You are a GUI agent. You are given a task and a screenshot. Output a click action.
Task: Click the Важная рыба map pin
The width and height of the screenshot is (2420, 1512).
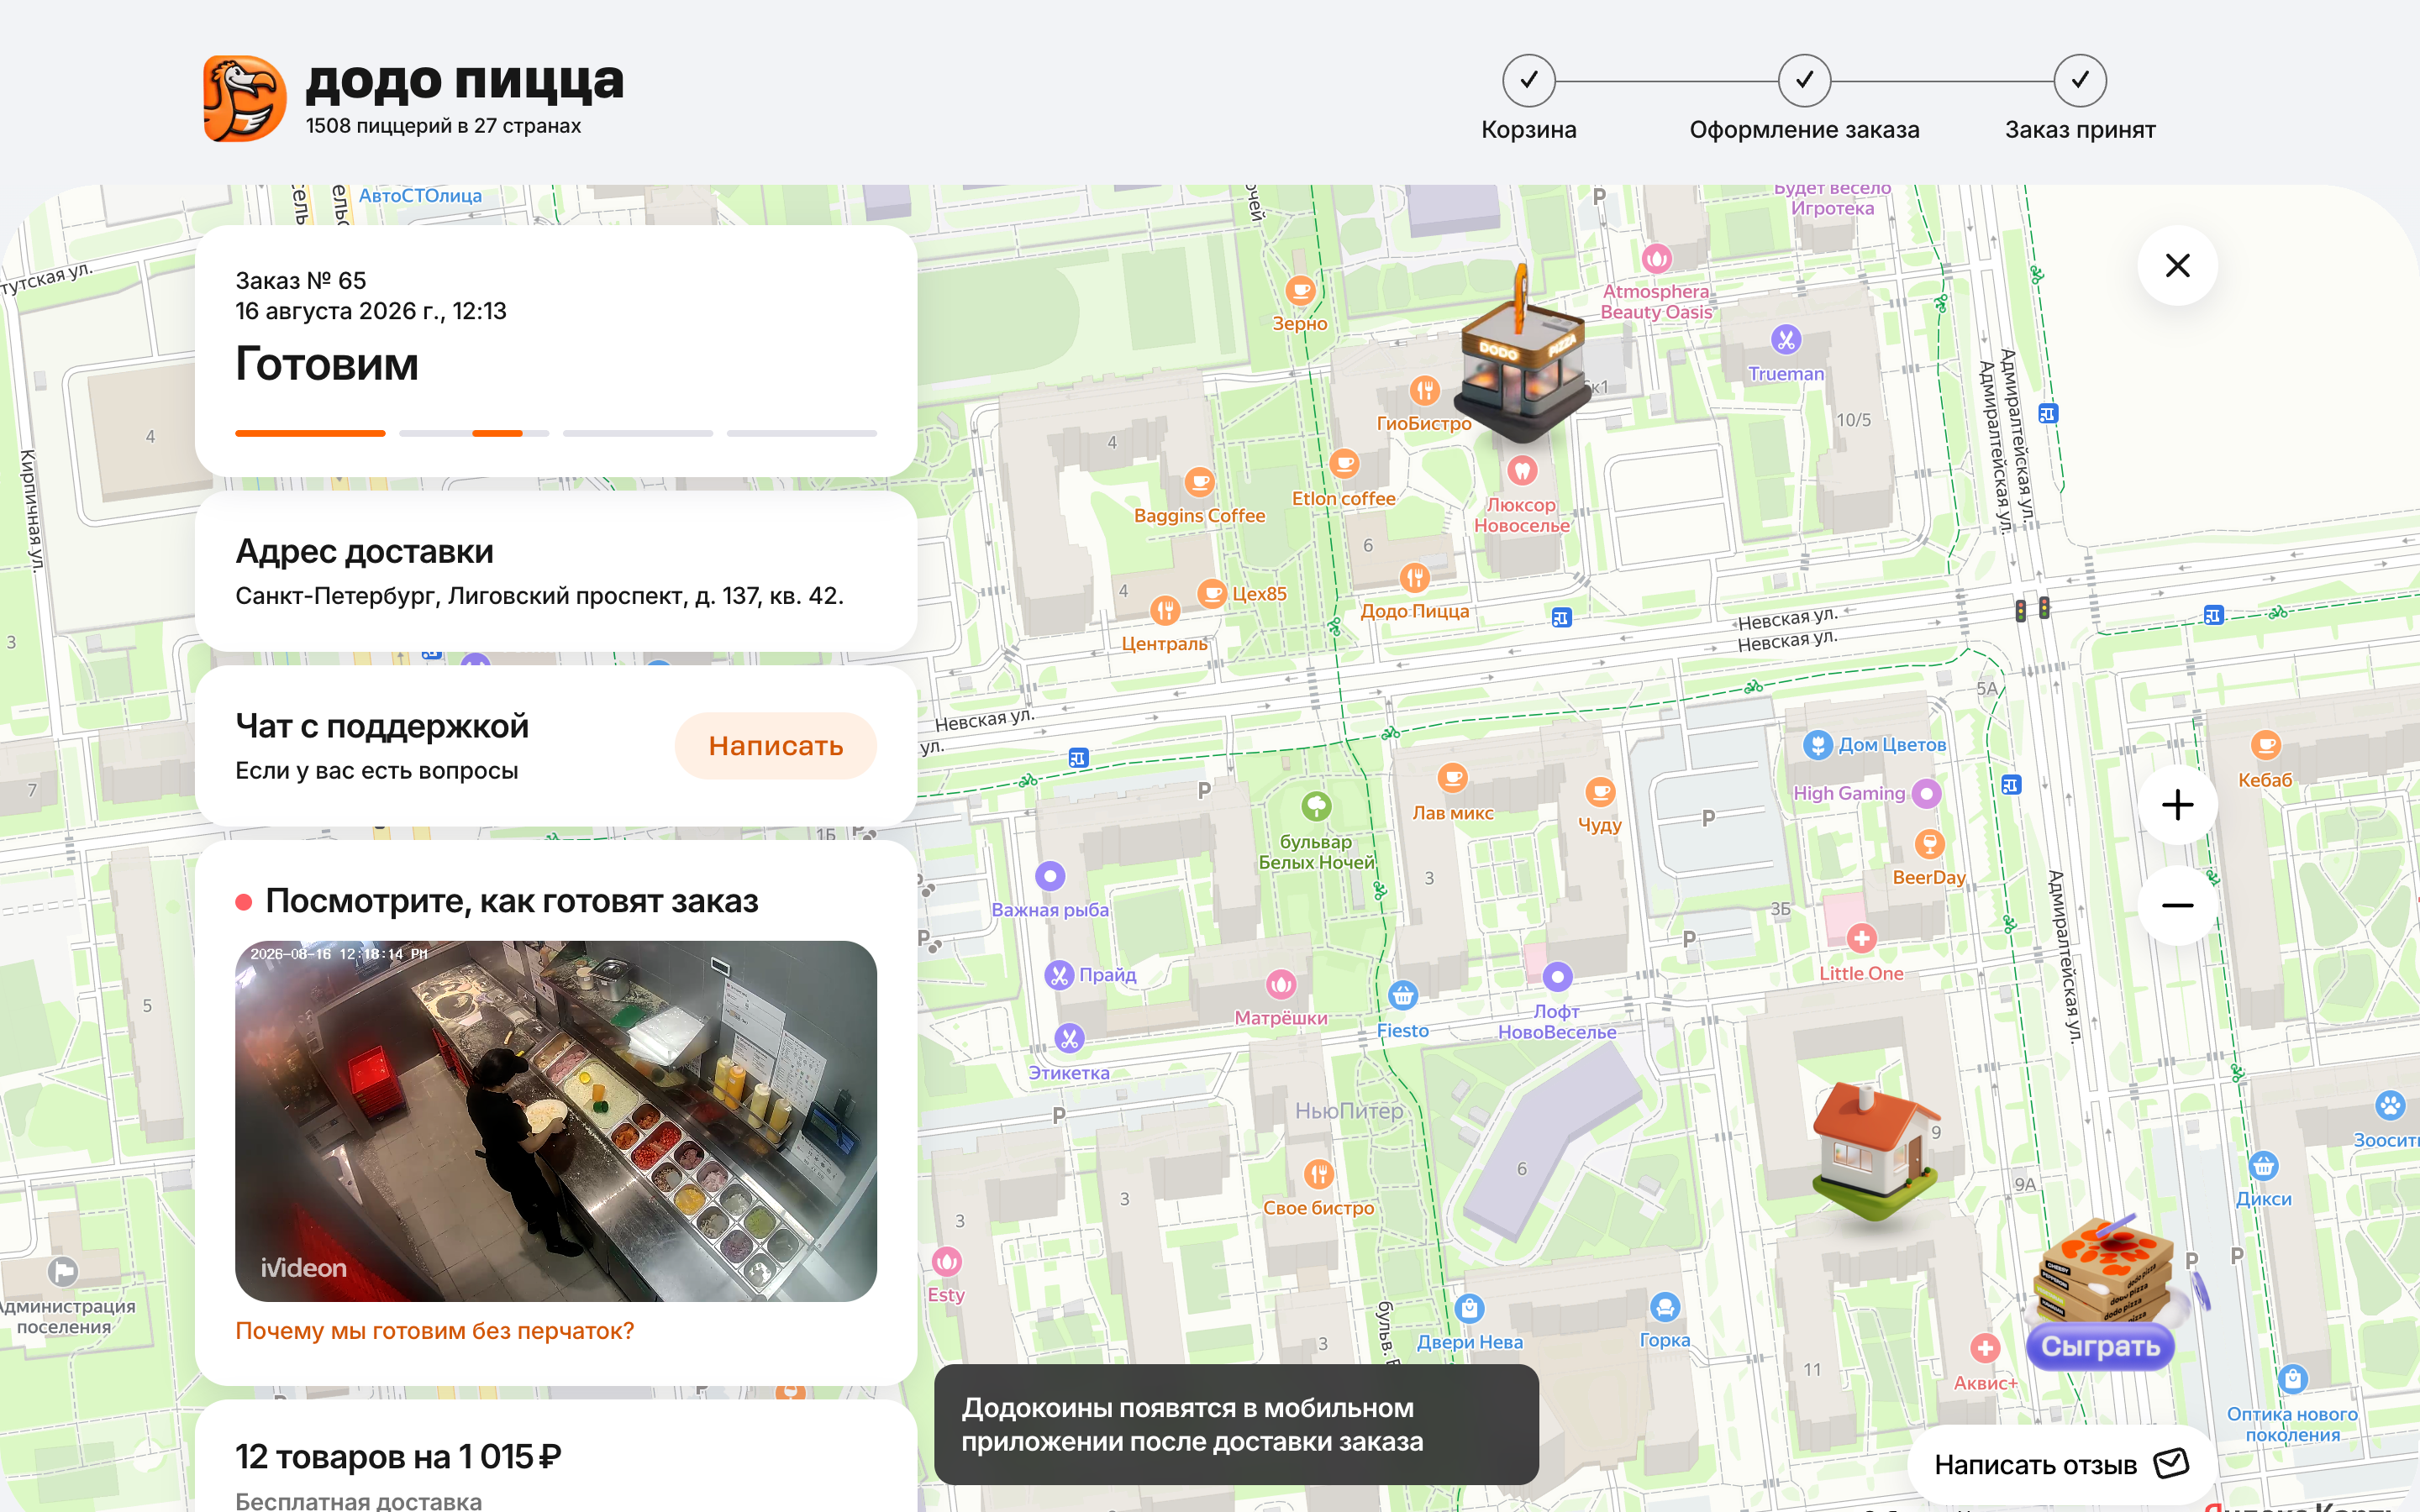(1050, 876)
